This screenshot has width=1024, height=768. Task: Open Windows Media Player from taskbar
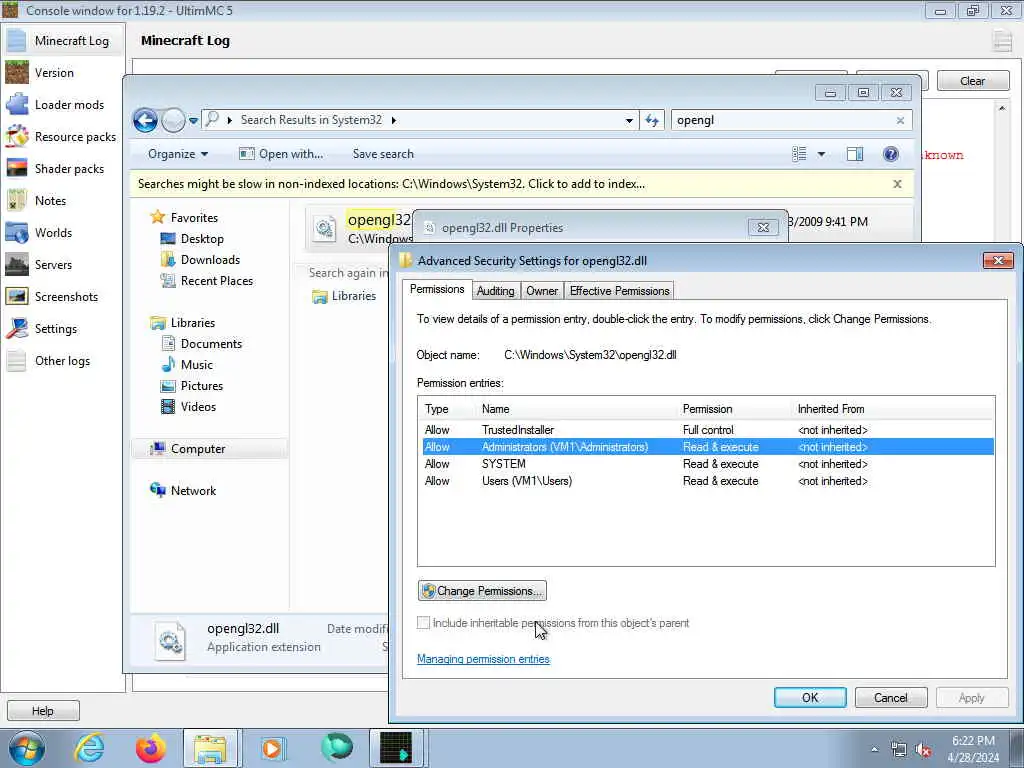[273, 748]
